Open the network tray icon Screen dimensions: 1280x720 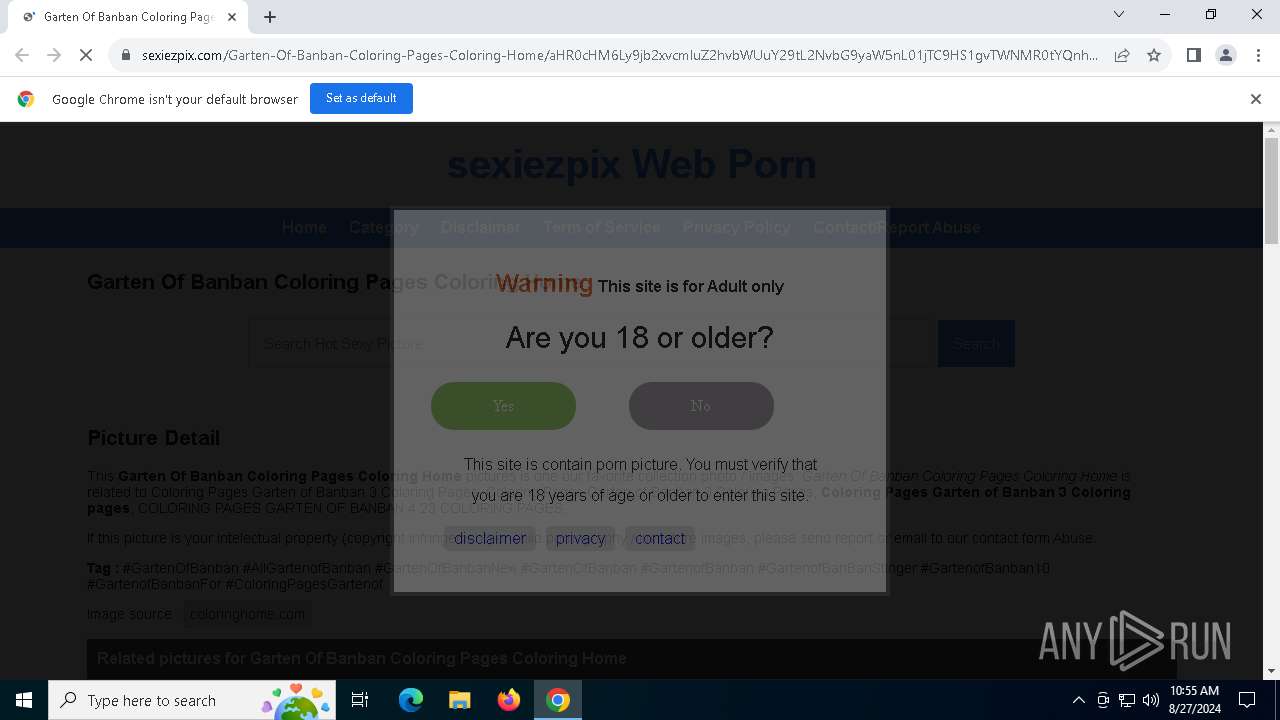1127,700
